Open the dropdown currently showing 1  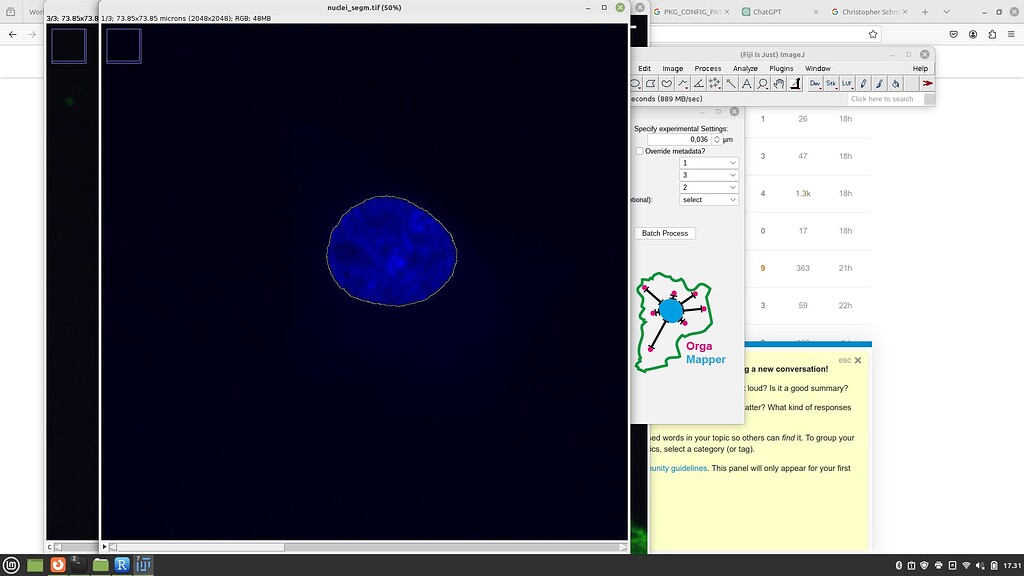pos(708,162)
